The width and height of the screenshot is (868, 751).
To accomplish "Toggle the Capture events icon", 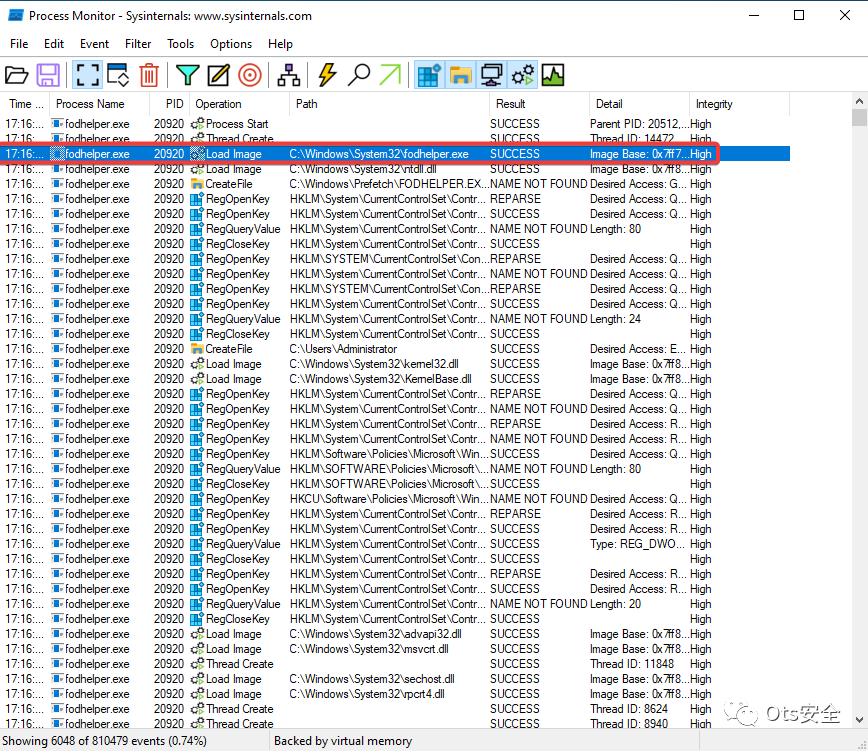I will [87, 75].
